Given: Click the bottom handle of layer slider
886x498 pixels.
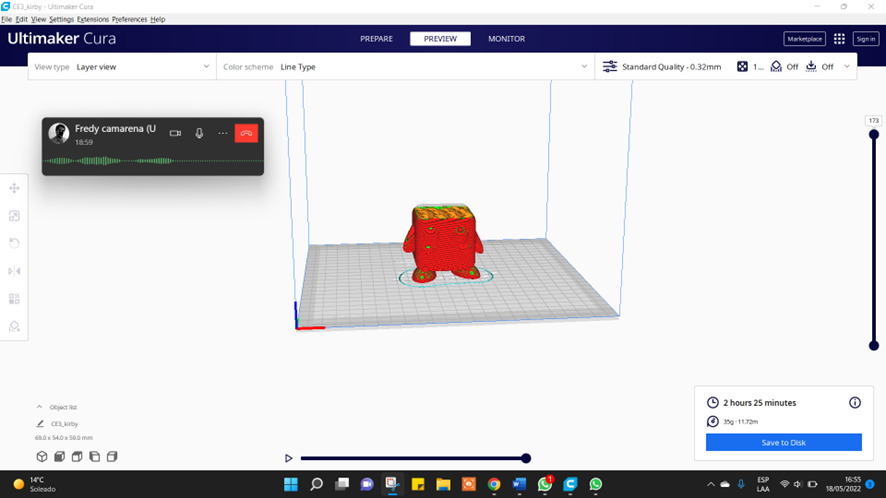Looking at the screenshot, I should click(x=874, y=345).
